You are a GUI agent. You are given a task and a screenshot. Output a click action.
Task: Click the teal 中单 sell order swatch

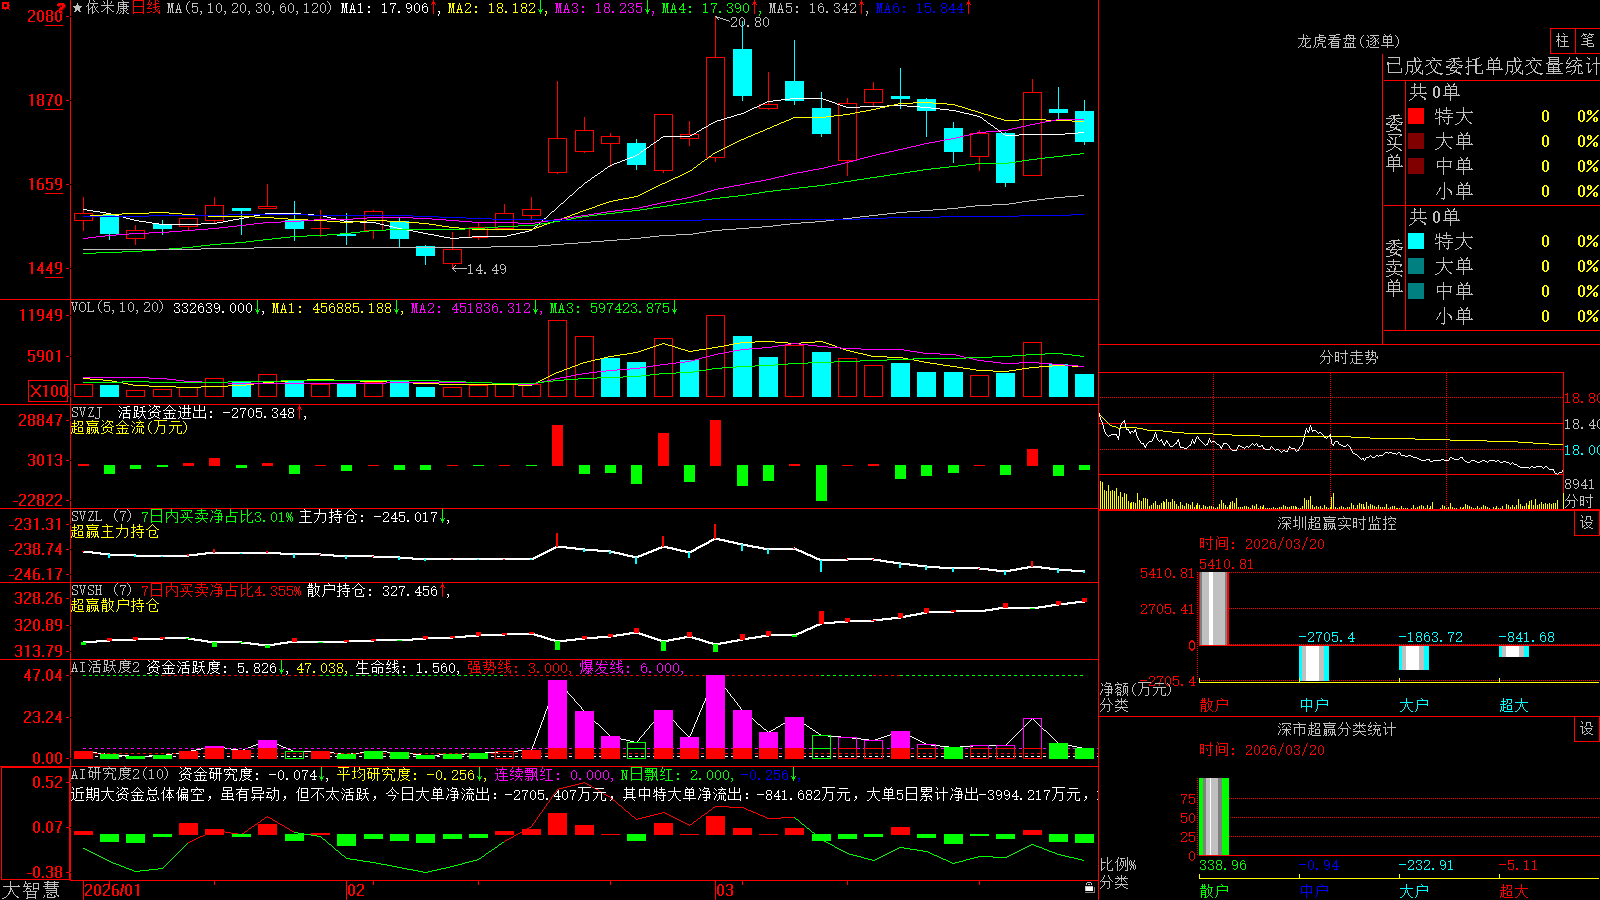pos(1416,291)
